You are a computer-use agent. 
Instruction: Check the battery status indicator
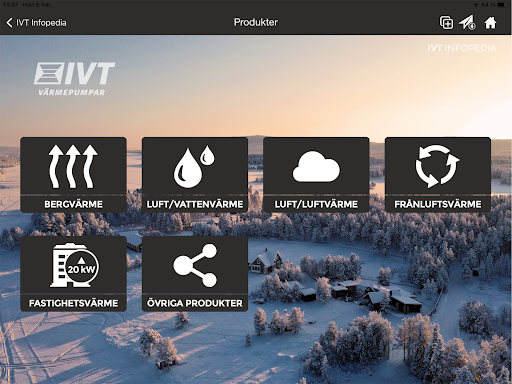[502, 5]
